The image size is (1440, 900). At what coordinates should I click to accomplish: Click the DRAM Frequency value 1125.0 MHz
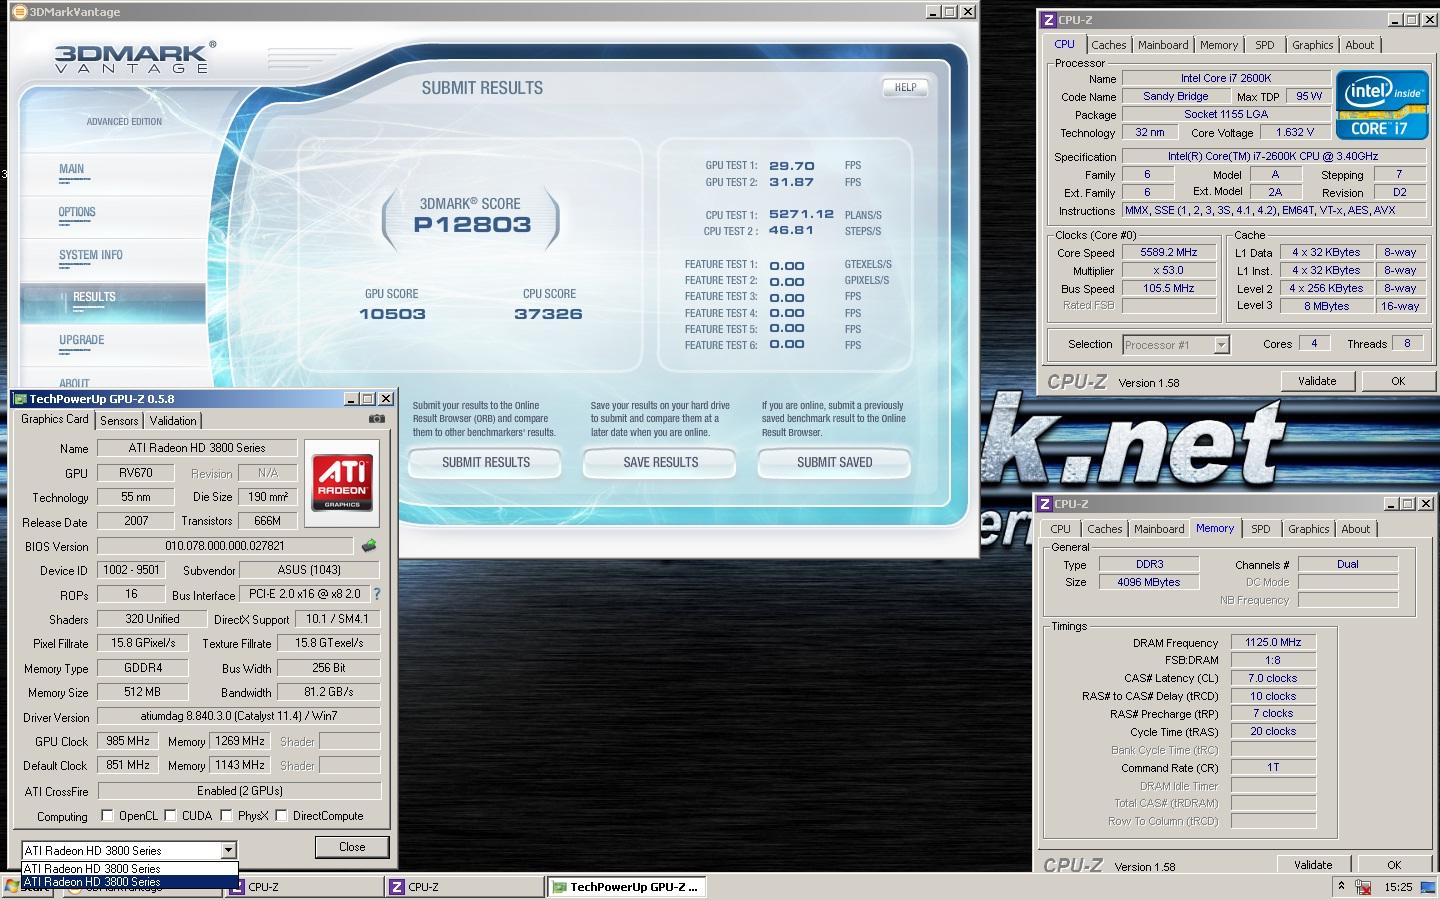pyautogui.click(x=1273, y=642)
